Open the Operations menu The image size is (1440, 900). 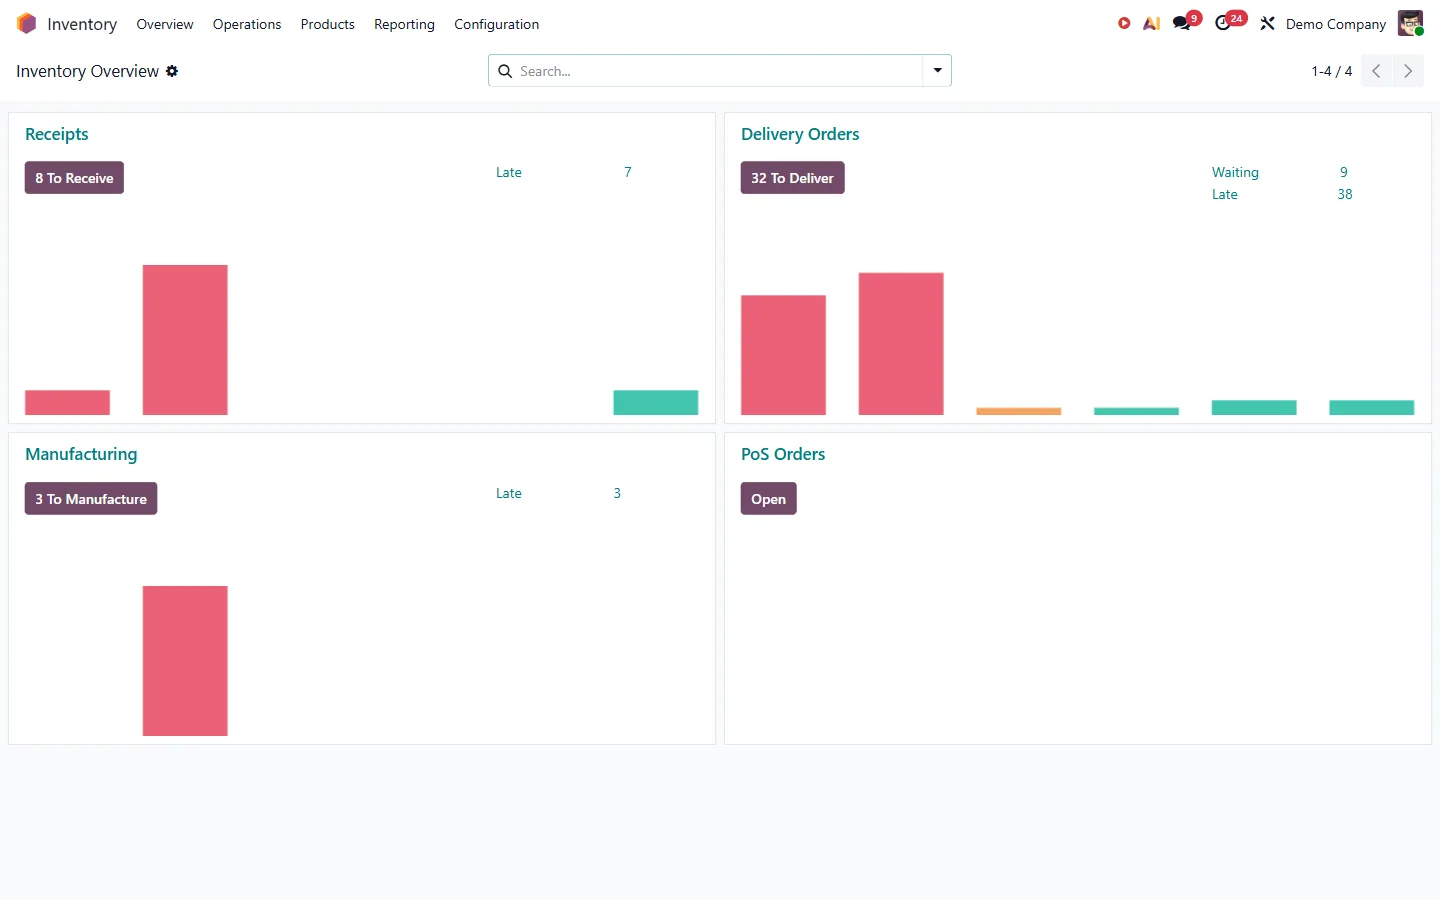tap(247, 24)
